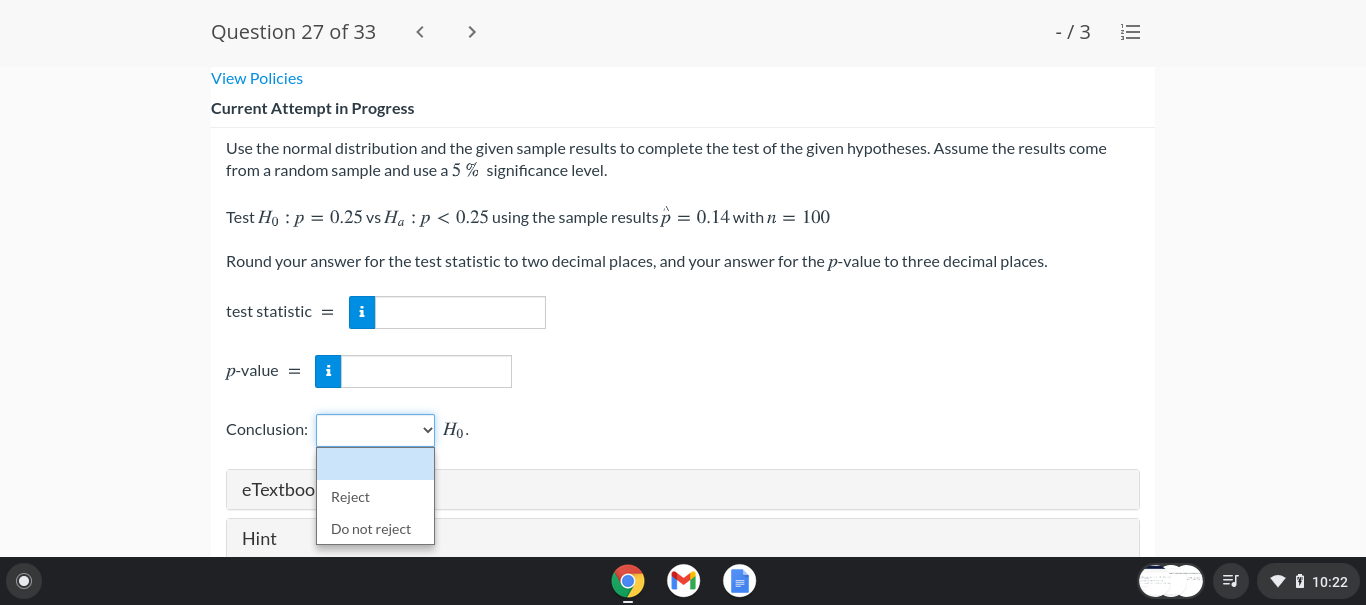Open the media controls tray icon

coord(1230,581)
